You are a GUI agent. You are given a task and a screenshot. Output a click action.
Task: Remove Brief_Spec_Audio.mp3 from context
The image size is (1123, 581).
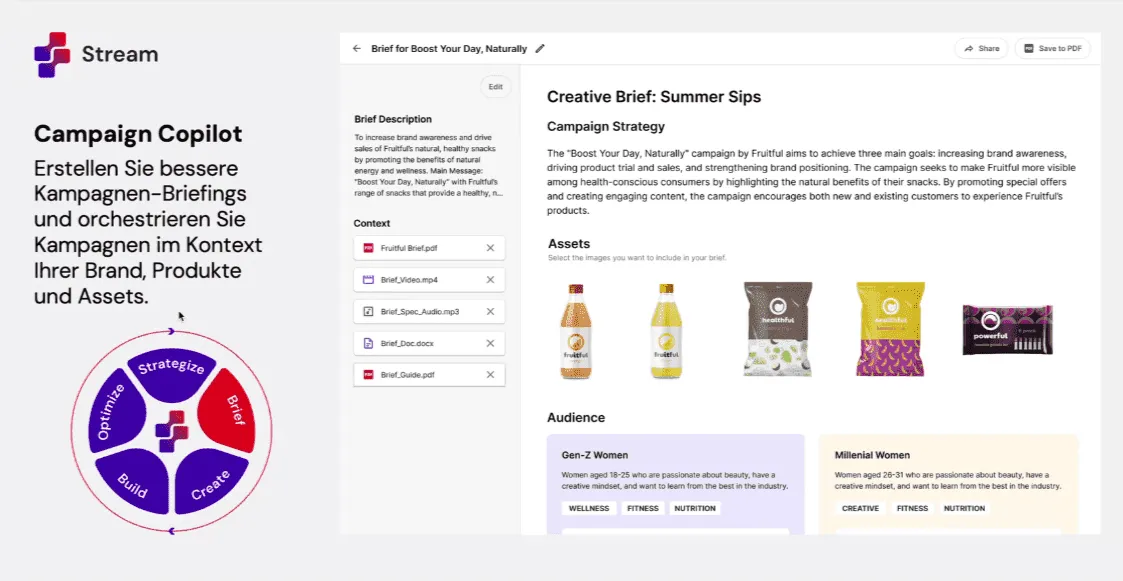click(490, 311)
